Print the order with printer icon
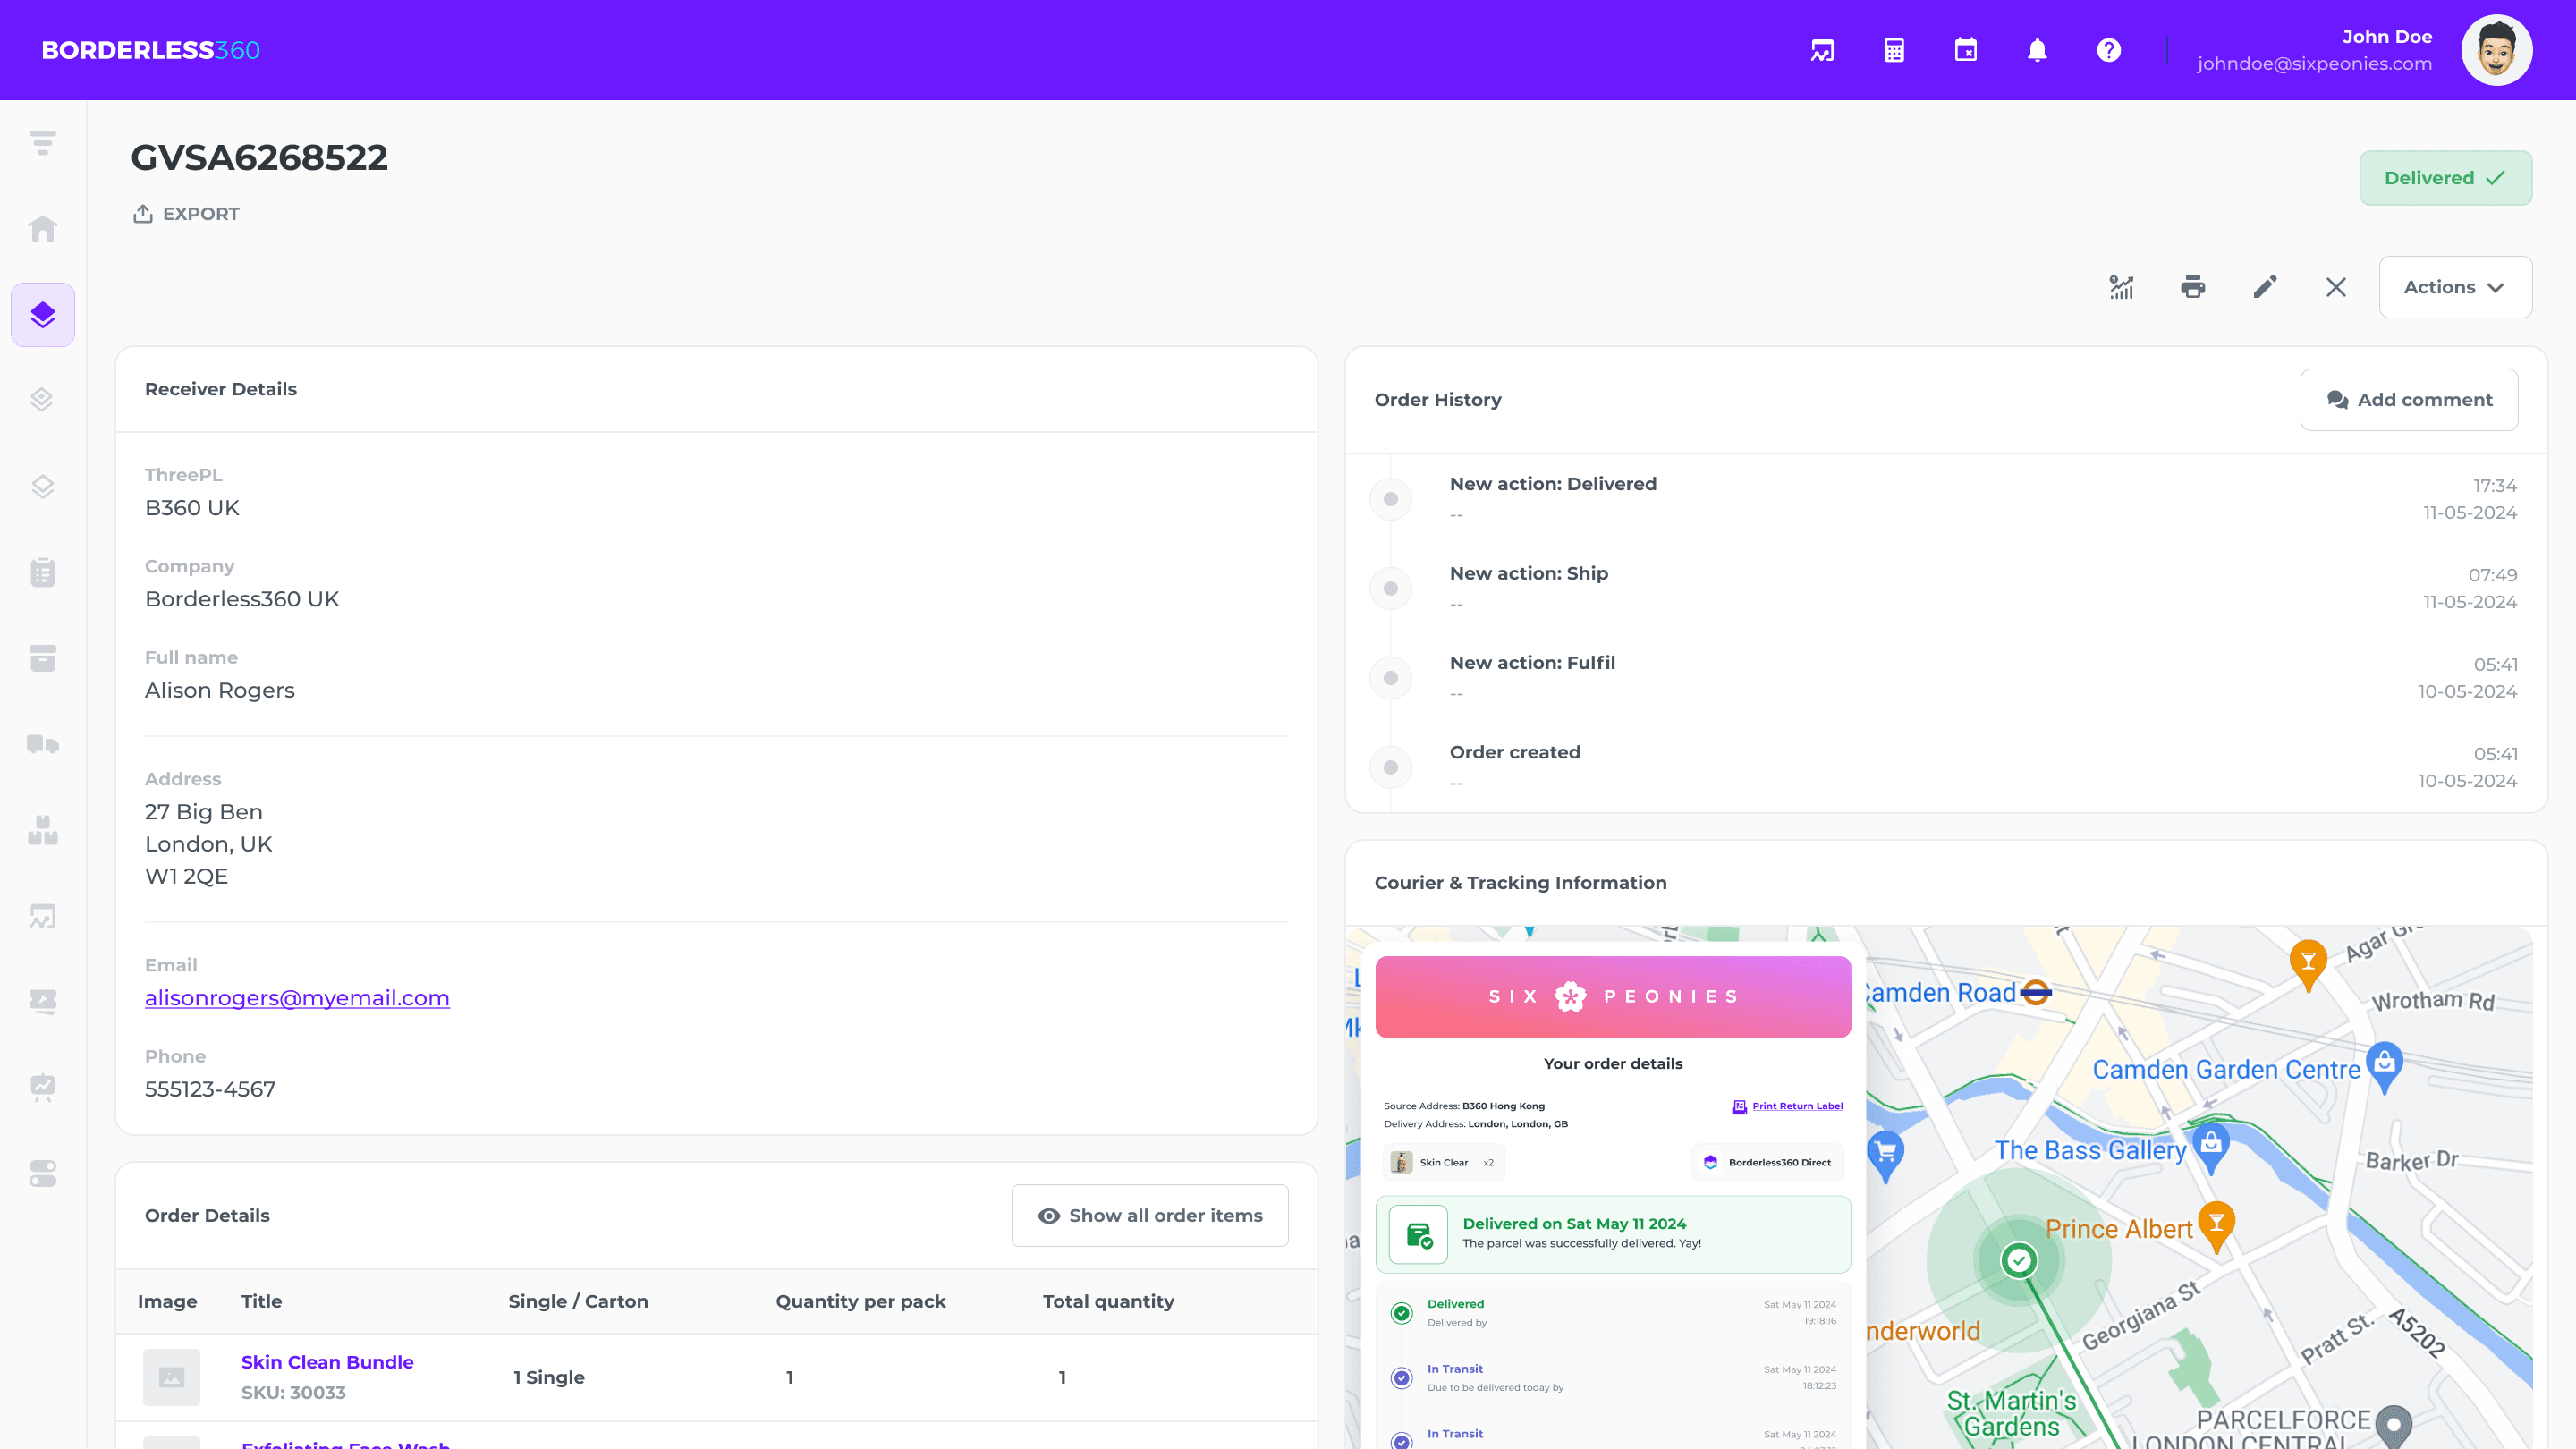This screenshot has width=2576, height=1449. tap(2193, 288)
